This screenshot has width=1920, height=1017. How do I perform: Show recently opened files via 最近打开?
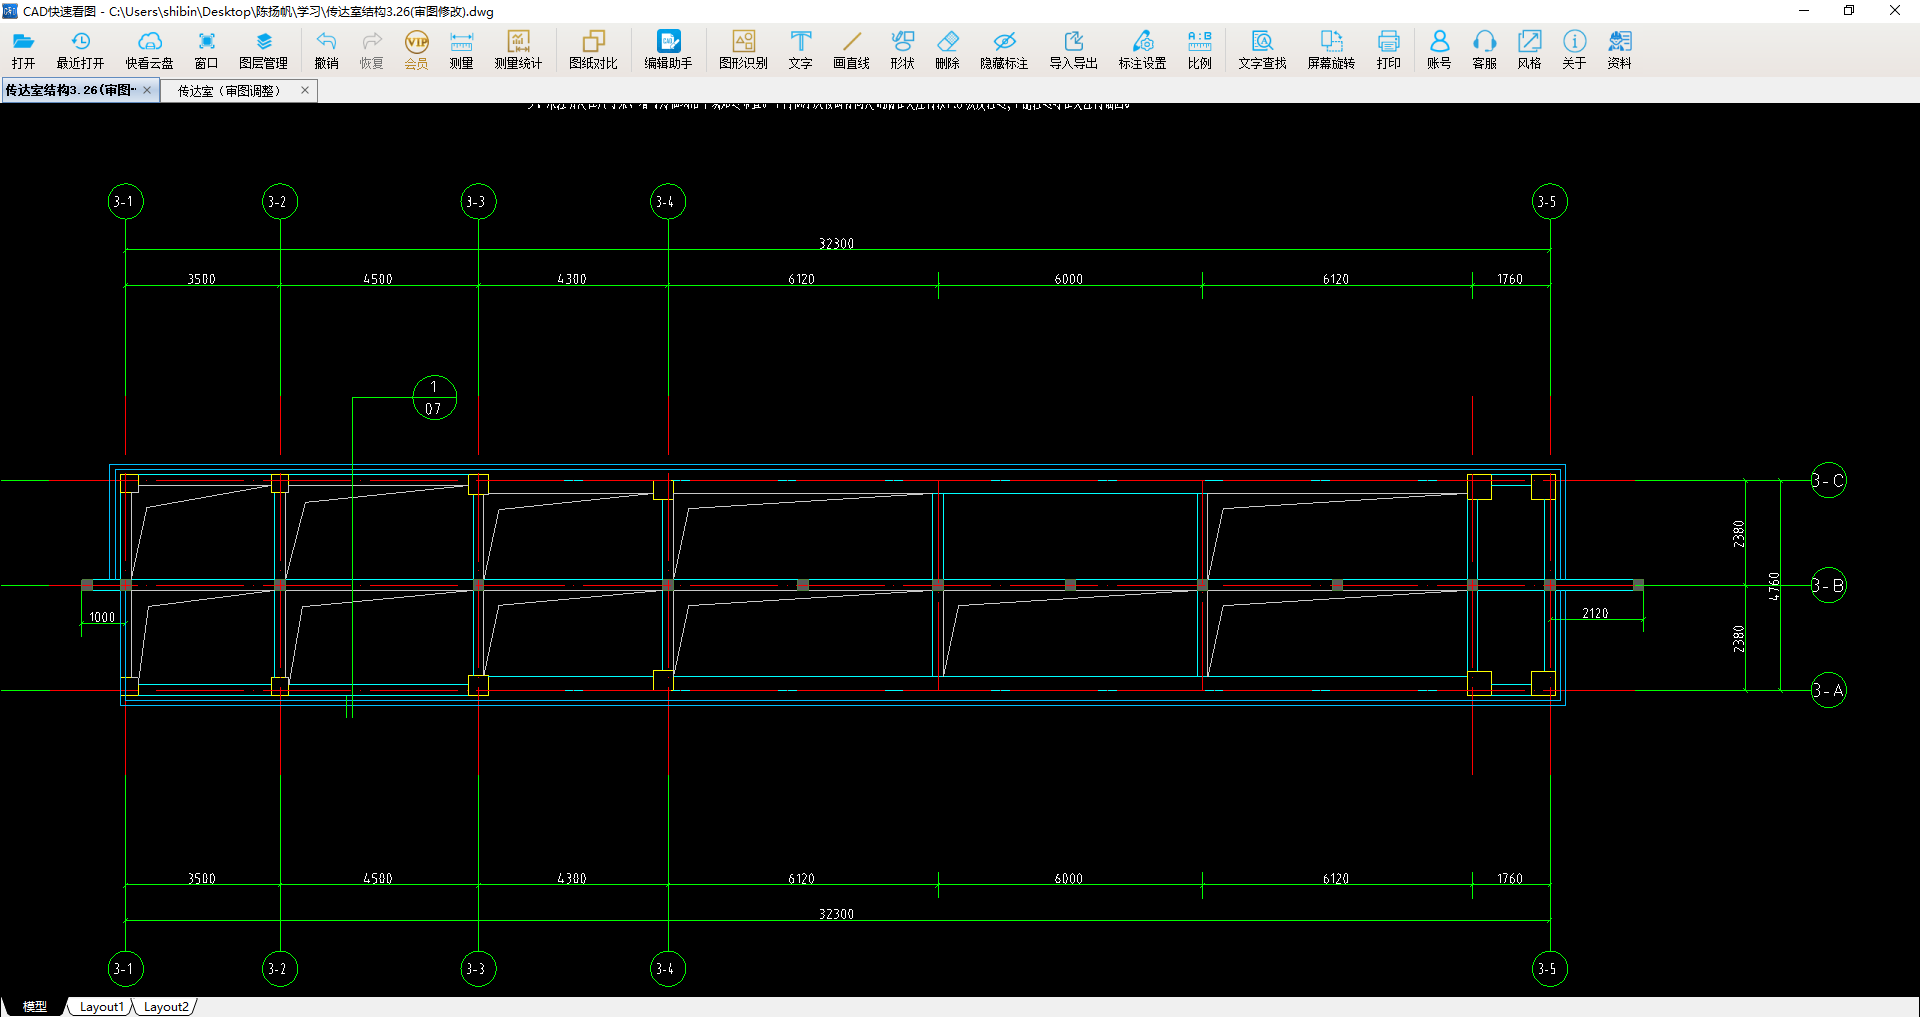[x=80, y=49]
